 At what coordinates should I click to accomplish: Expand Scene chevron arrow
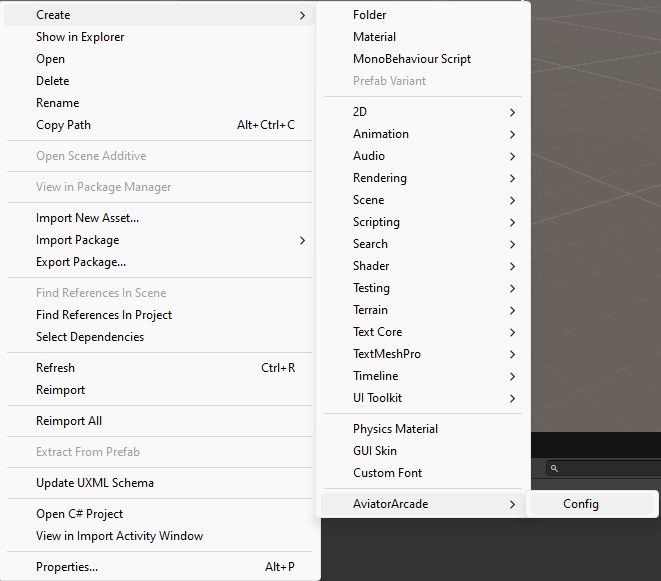tap(512, 200)
